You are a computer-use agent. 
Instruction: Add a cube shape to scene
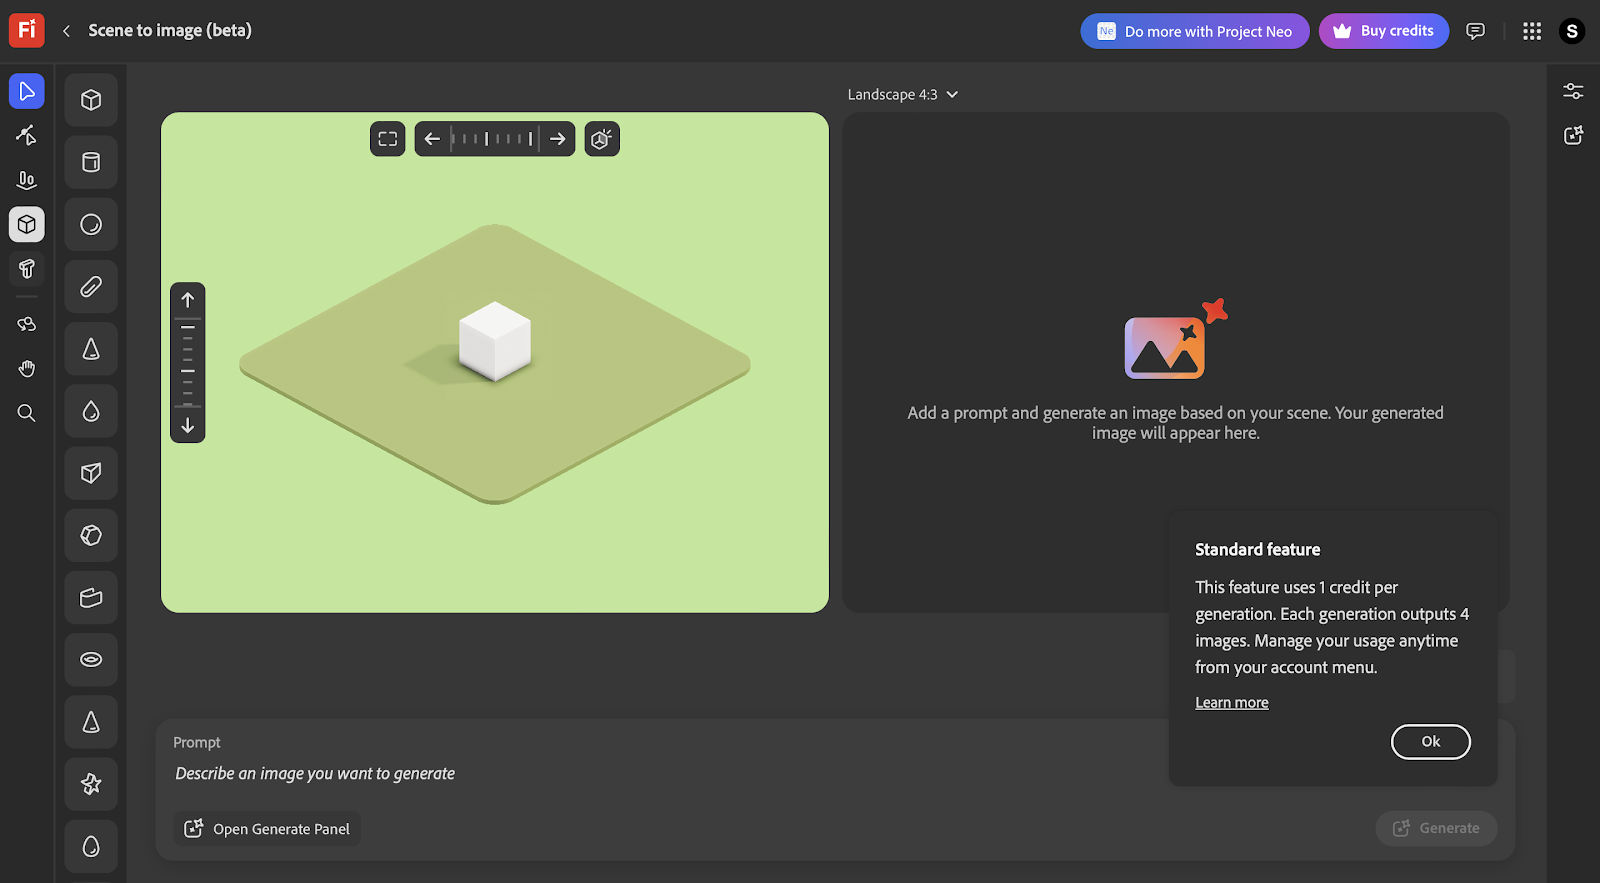91,100
